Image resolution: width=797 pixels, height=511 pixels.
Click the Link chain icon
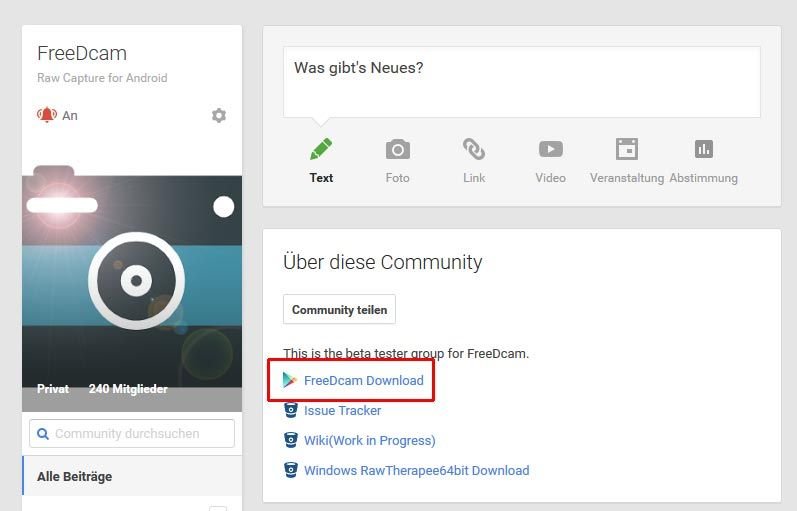click(x=474, y=149)
